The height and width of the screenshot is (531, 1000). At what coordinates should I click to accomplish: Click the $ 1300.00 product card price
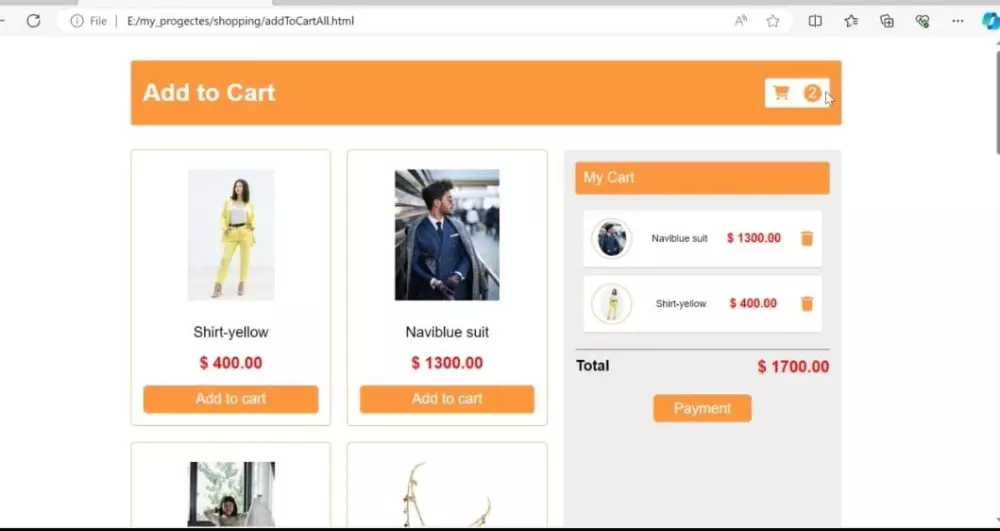coord(447,363)
